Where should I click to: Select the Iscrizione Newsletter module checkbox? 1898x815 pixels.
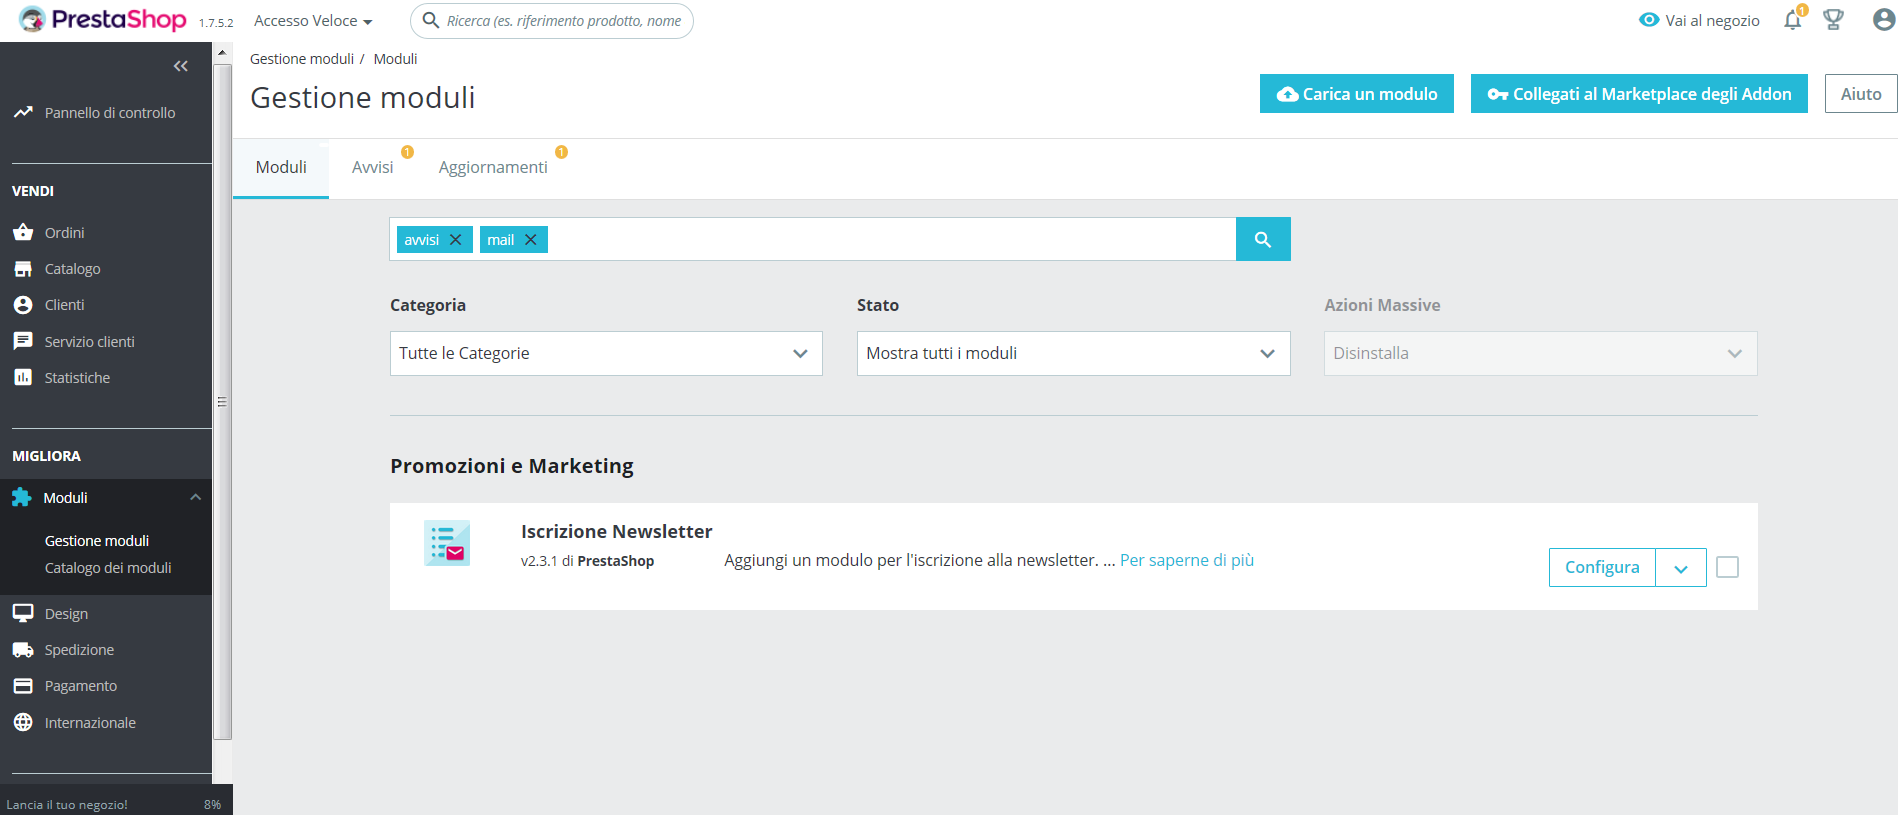point(1727,567)
